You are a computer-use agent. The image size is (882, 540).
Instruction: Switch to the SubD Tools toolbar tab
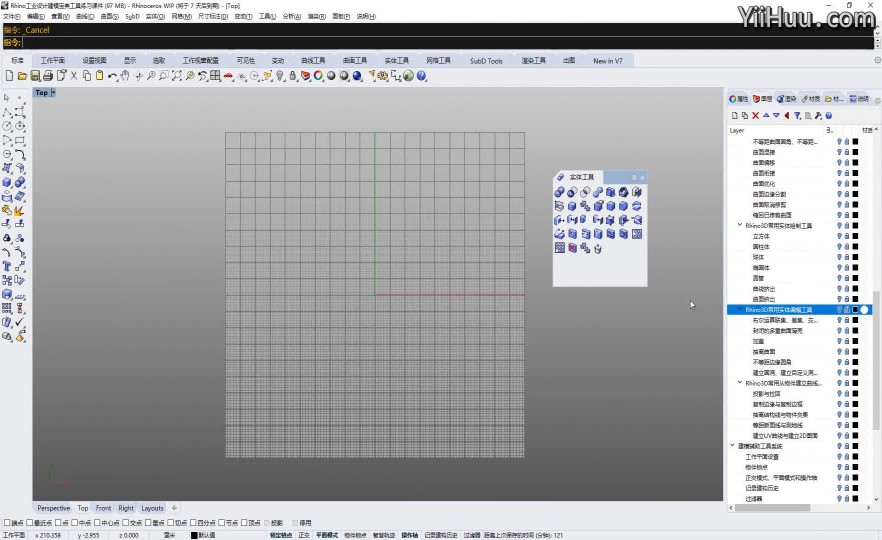(486, 60)
